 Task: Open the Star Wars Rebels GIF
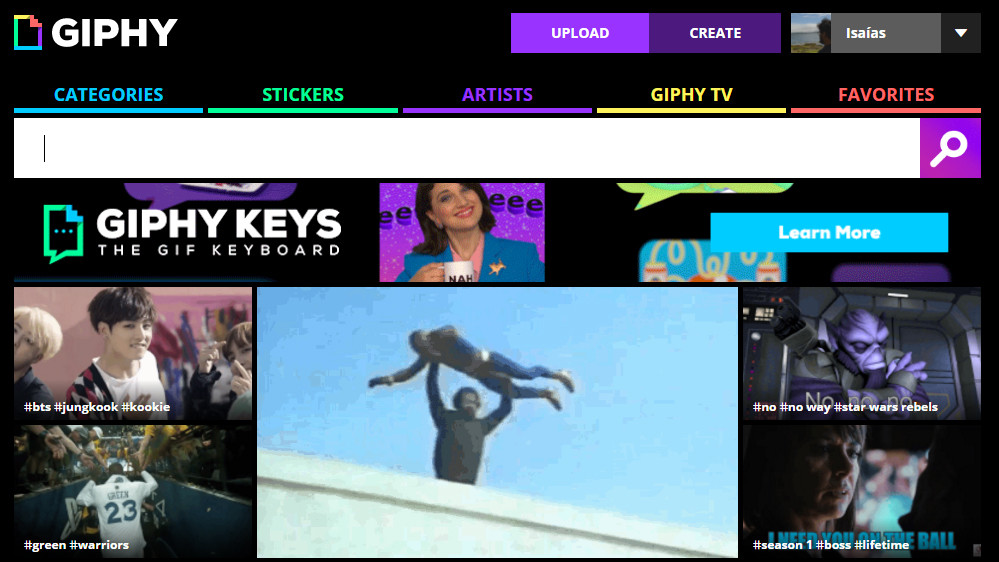pyautogui.click(x=862, y=353)
